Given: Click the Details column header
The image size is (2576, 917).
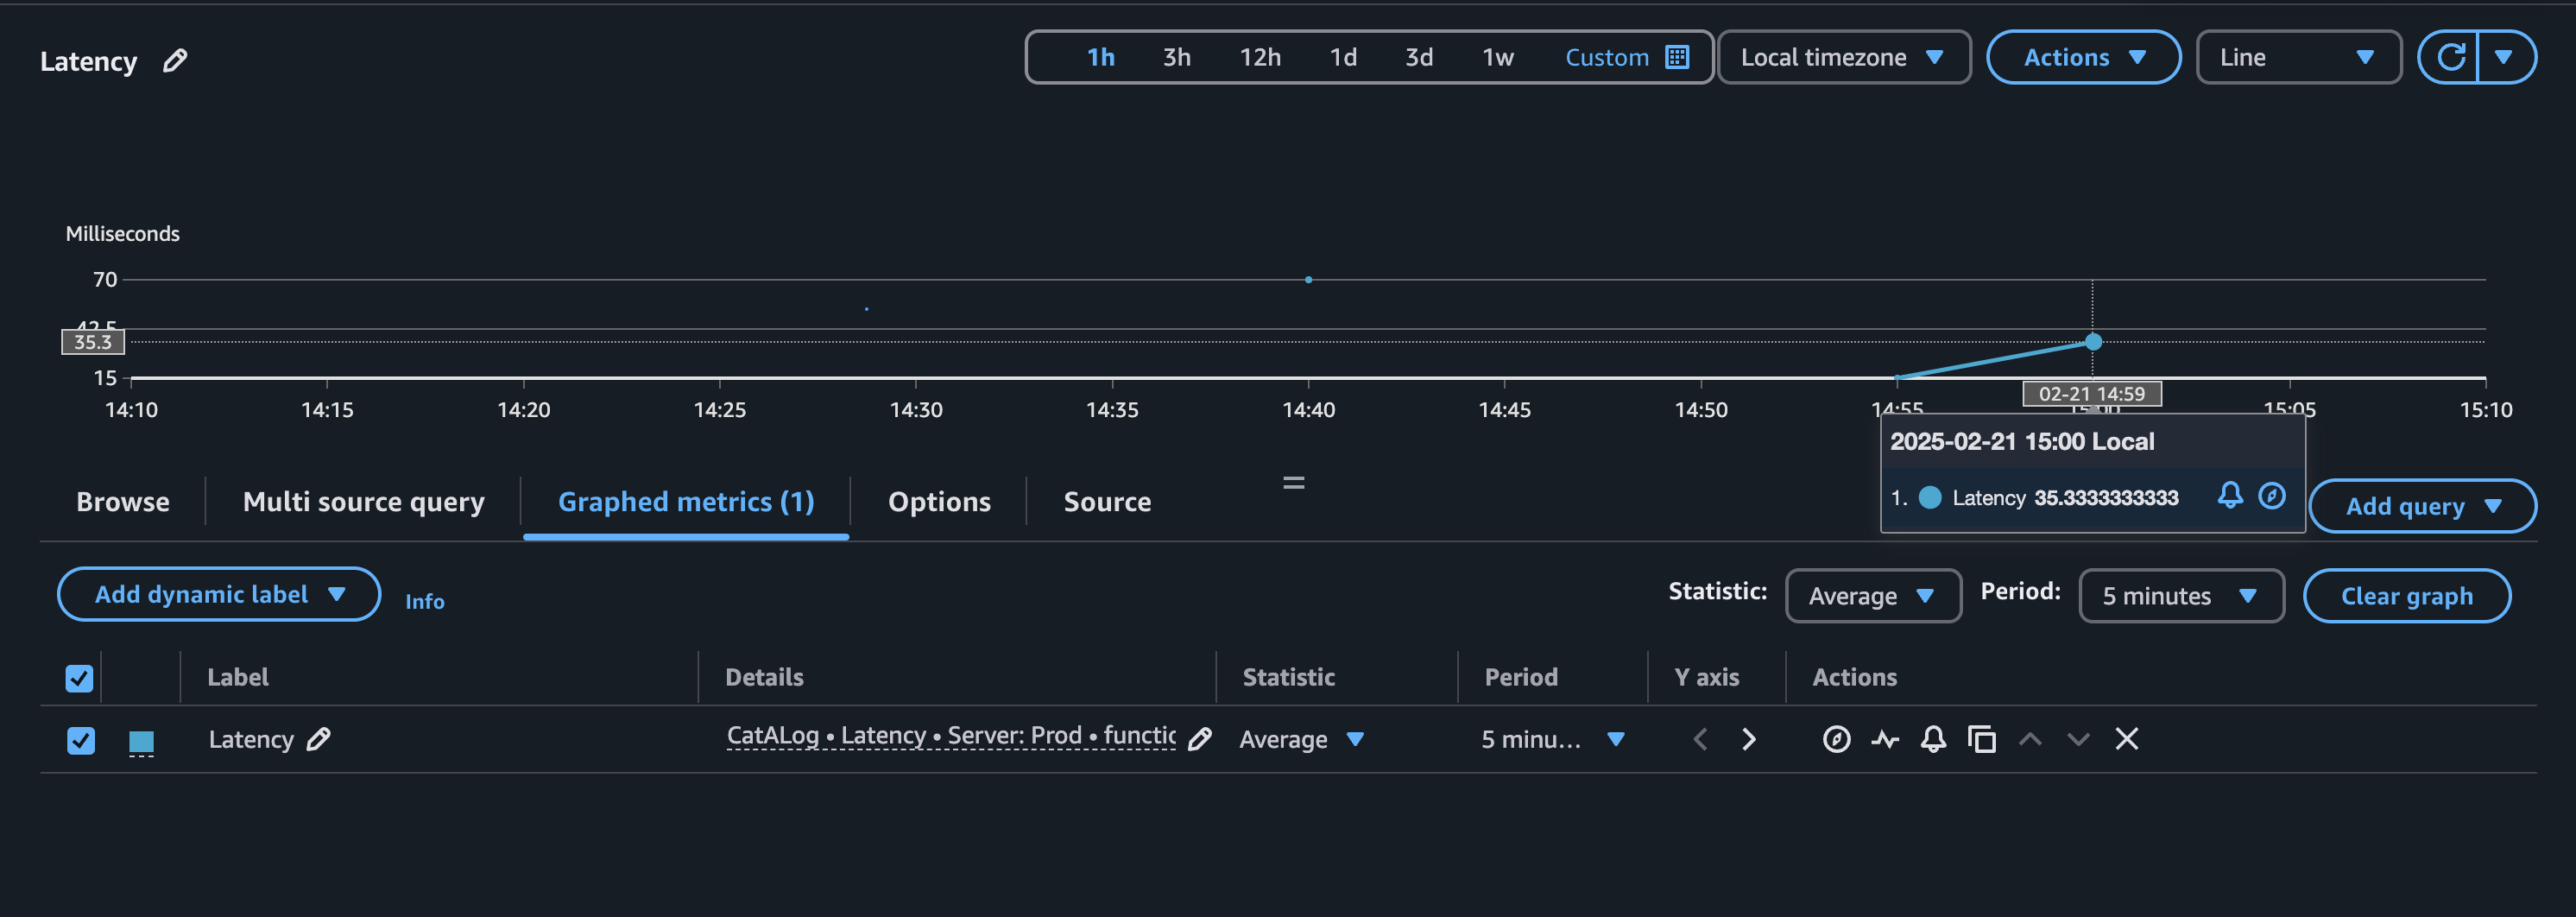Looking at the screenshot, I should click(x=764, y=677).
